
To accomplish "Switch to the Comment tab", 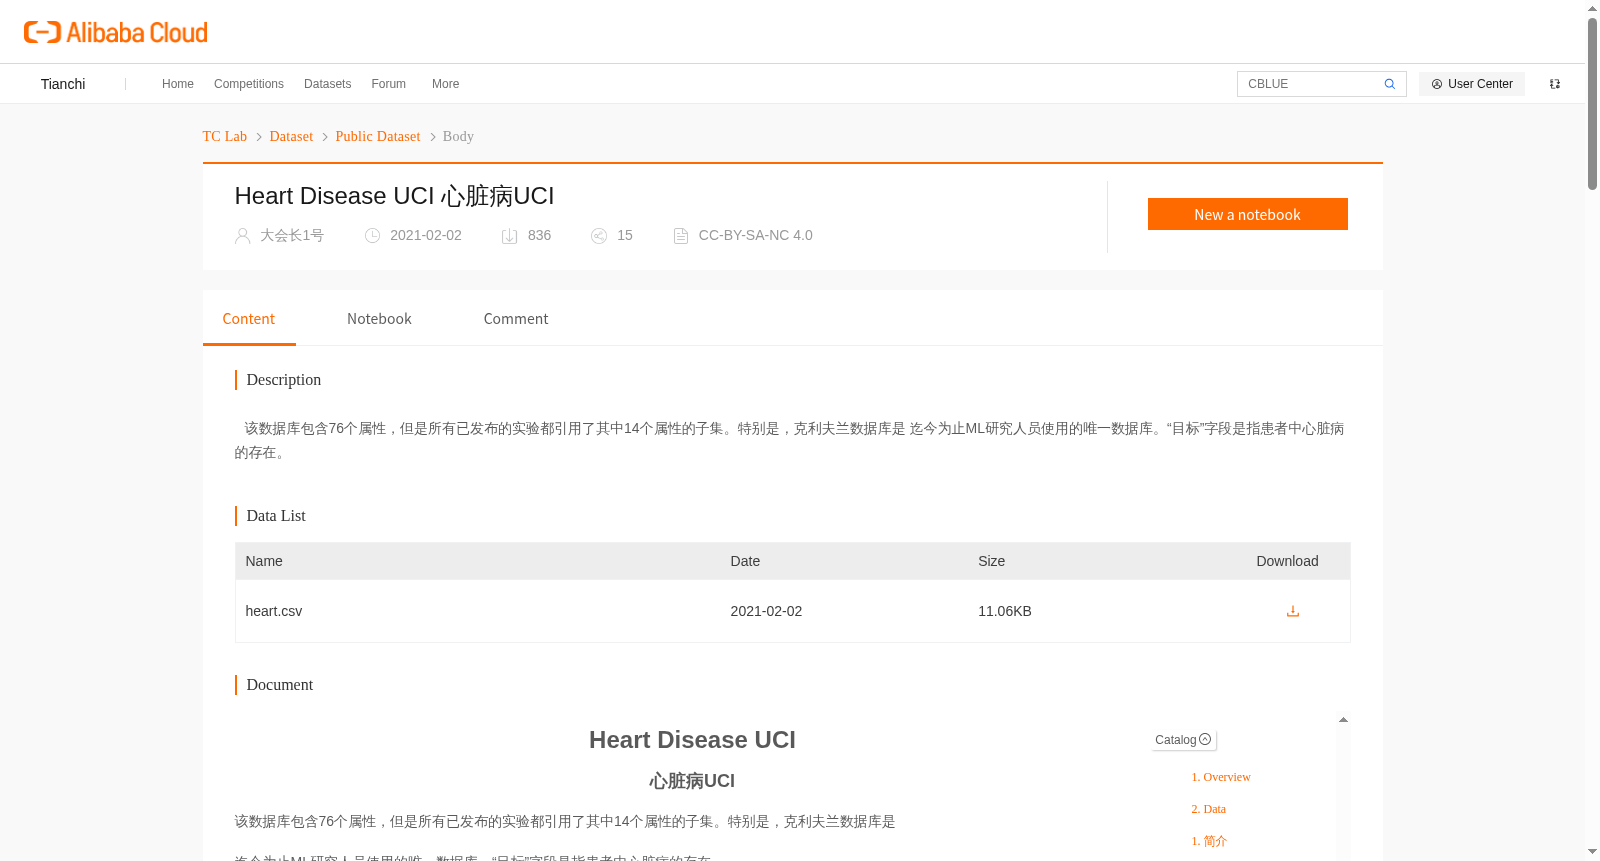I will coord(516,319).
